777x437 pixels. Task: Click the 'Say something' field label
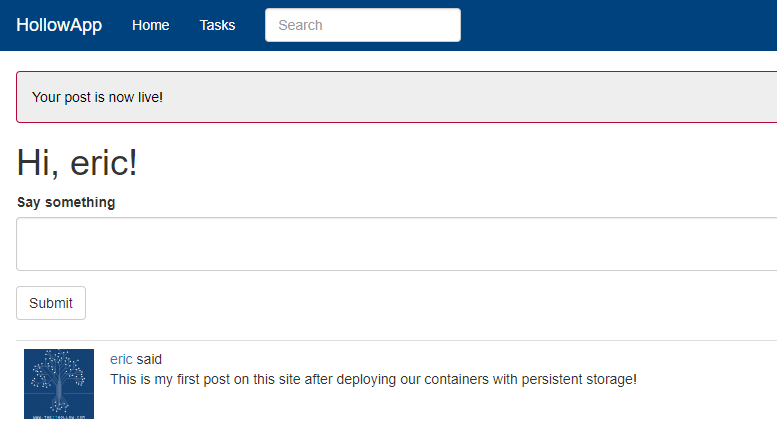66,202
